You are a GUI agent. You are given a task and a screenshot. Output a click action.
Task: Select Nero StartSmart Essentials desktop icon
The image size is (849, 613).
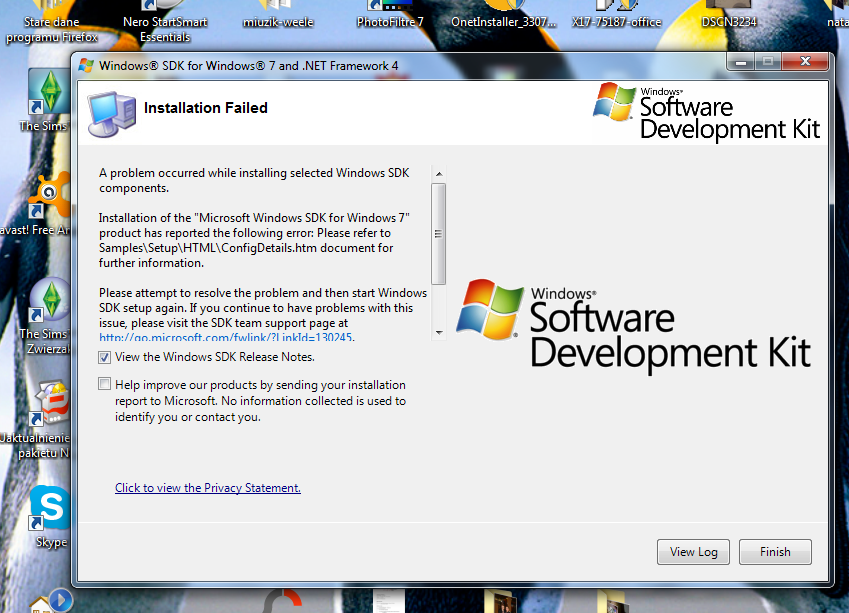pos(165,23)
